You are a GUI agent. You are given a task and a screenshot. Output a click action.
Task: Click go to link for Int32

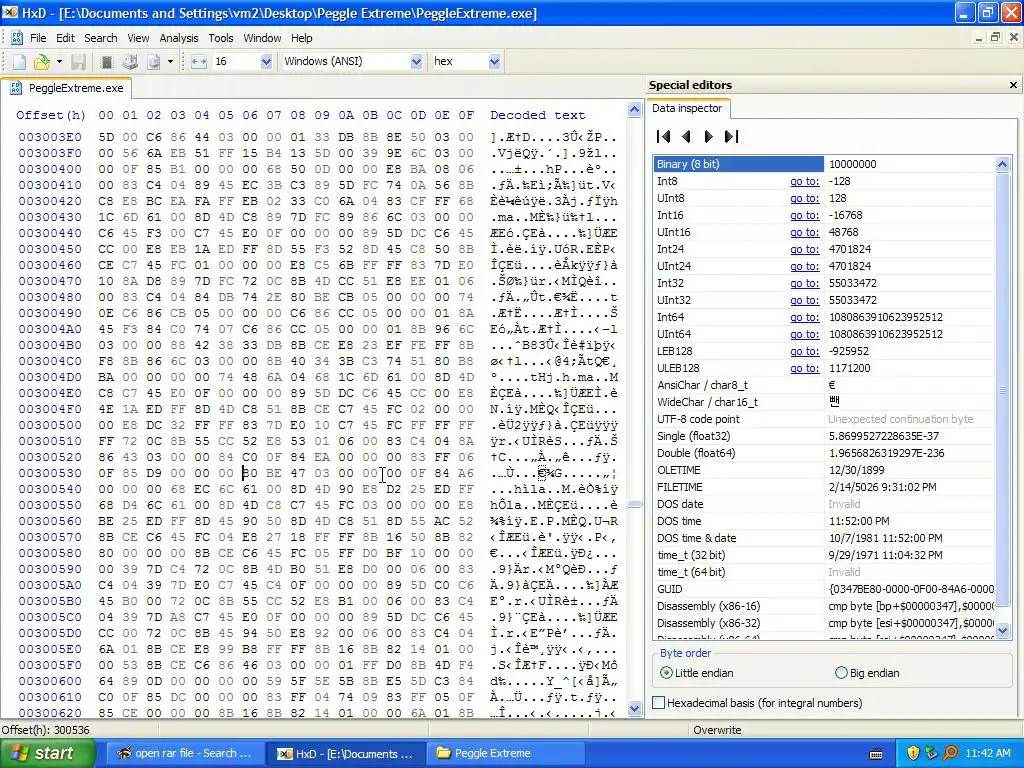coord(805,283)
